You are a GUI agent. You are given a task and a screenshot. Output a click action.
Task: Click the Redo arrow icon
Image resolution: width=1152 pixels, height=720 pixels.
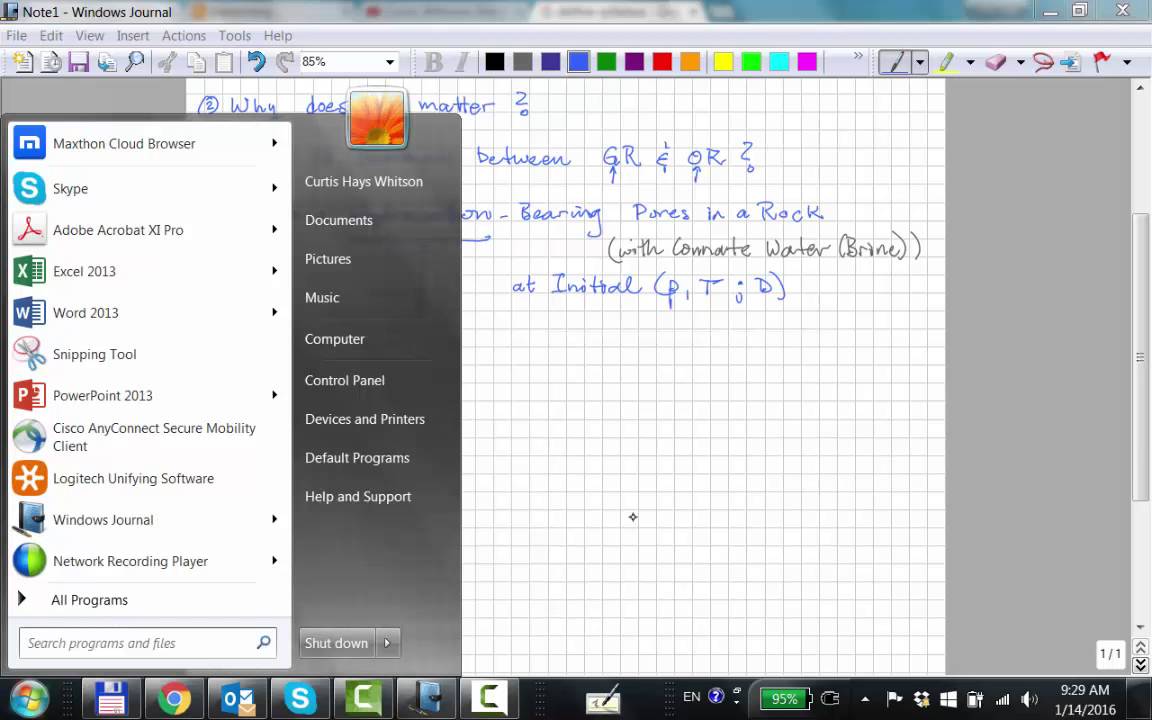coord(284,62)
